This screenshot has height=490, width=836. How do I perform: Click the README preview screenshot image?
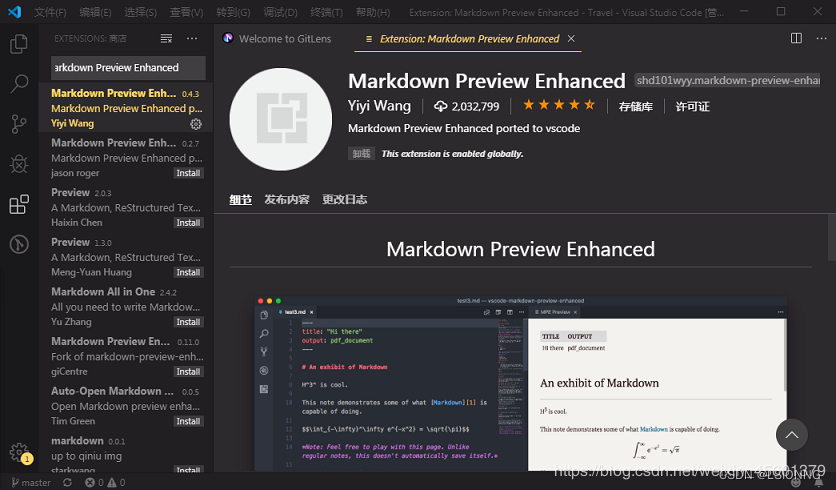520,383
